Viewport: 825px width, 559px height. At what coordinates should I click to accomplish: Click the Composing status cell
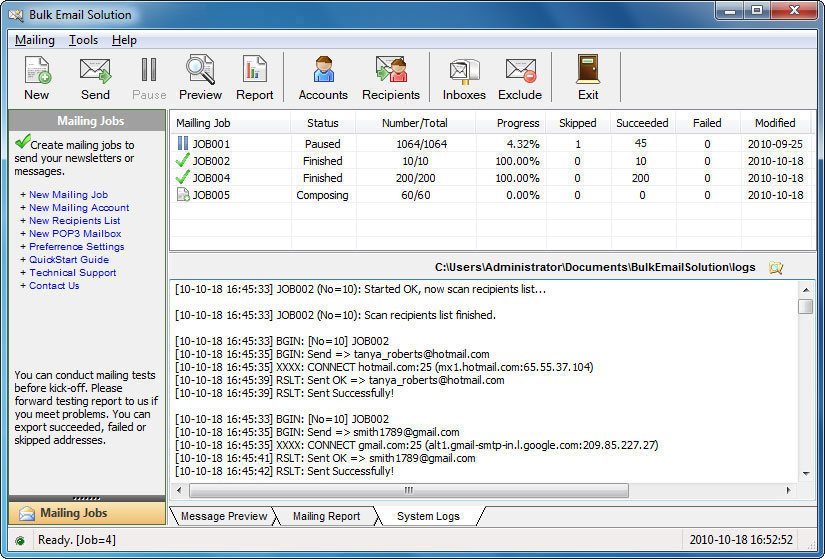[322, 195]
